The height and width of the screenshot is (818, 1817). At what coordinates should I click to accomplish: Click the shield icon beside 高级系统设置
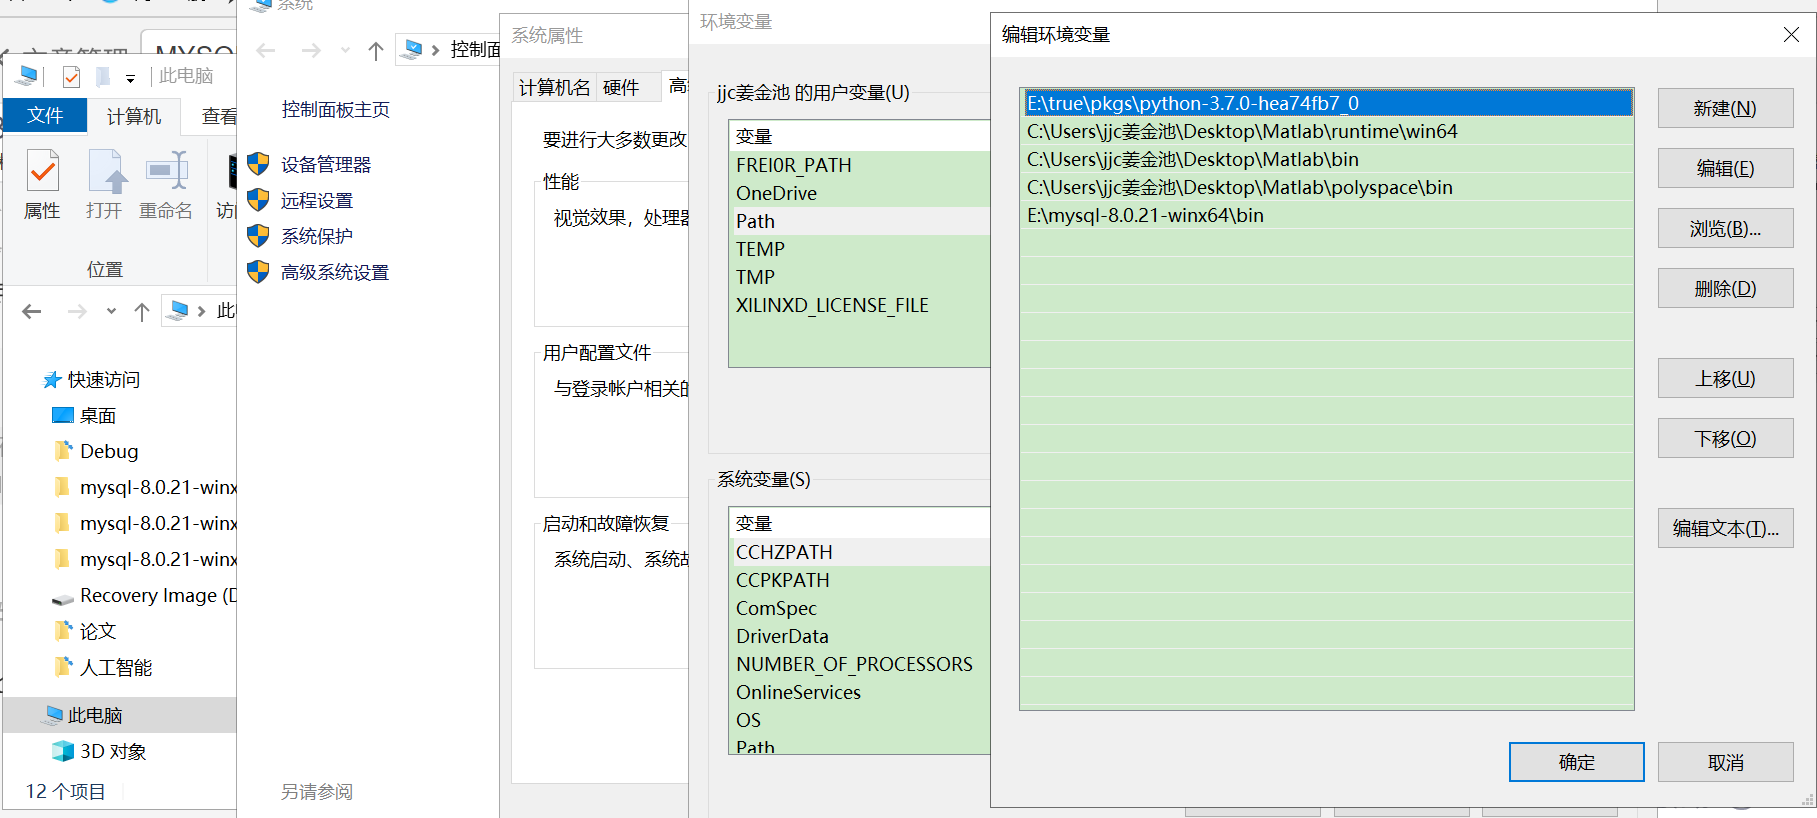(258, 272)
